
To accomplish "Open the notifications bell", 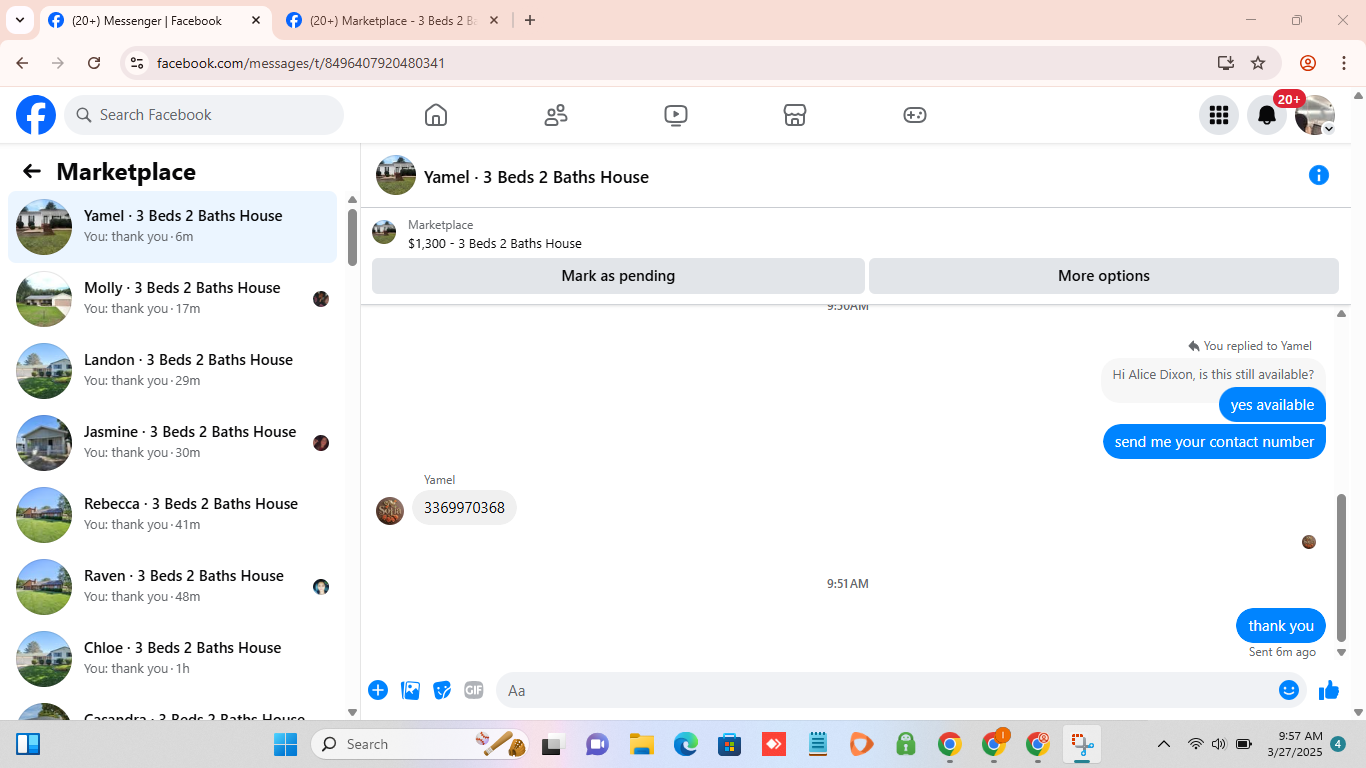I will [1267, 115].
